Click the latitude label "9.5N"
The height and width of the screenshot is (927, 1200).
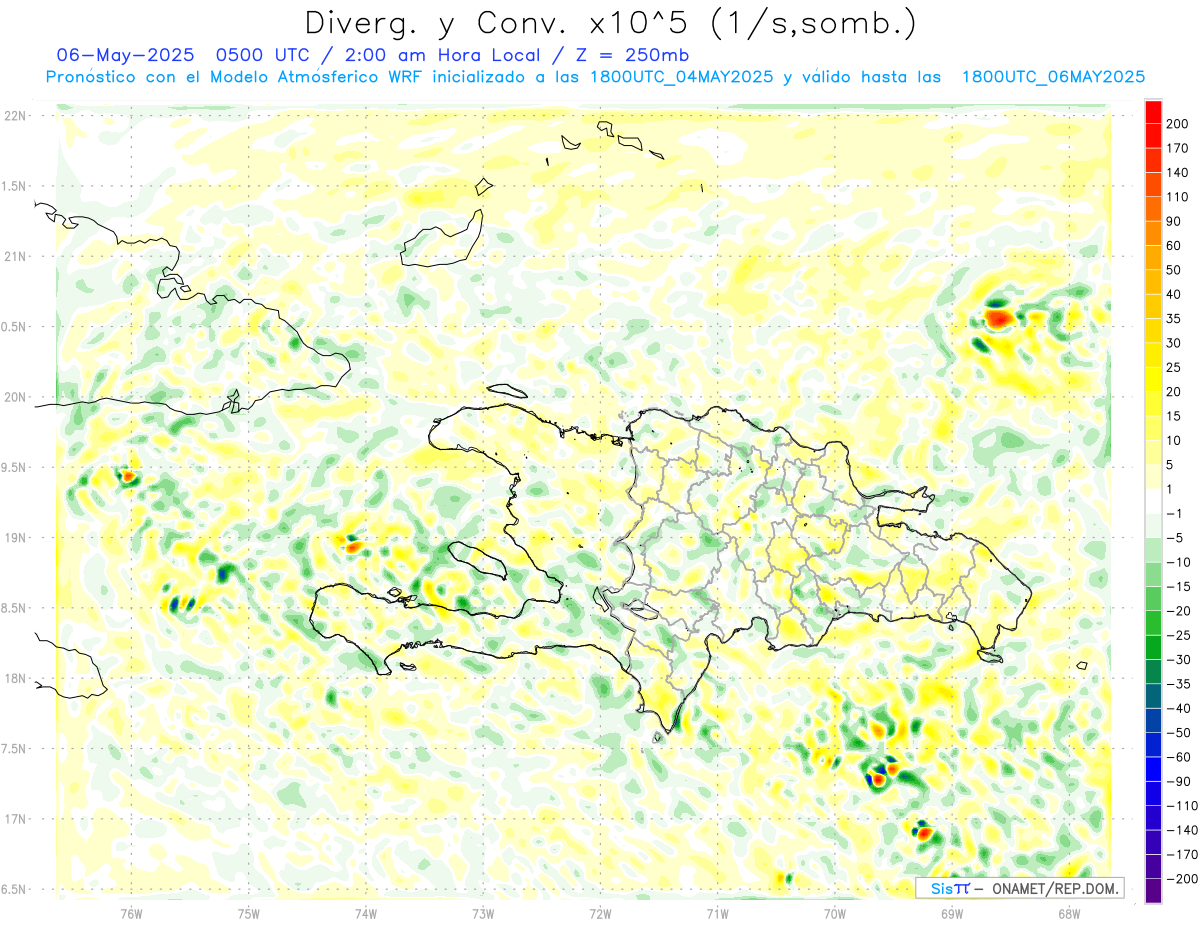click(x=14, y=467)
